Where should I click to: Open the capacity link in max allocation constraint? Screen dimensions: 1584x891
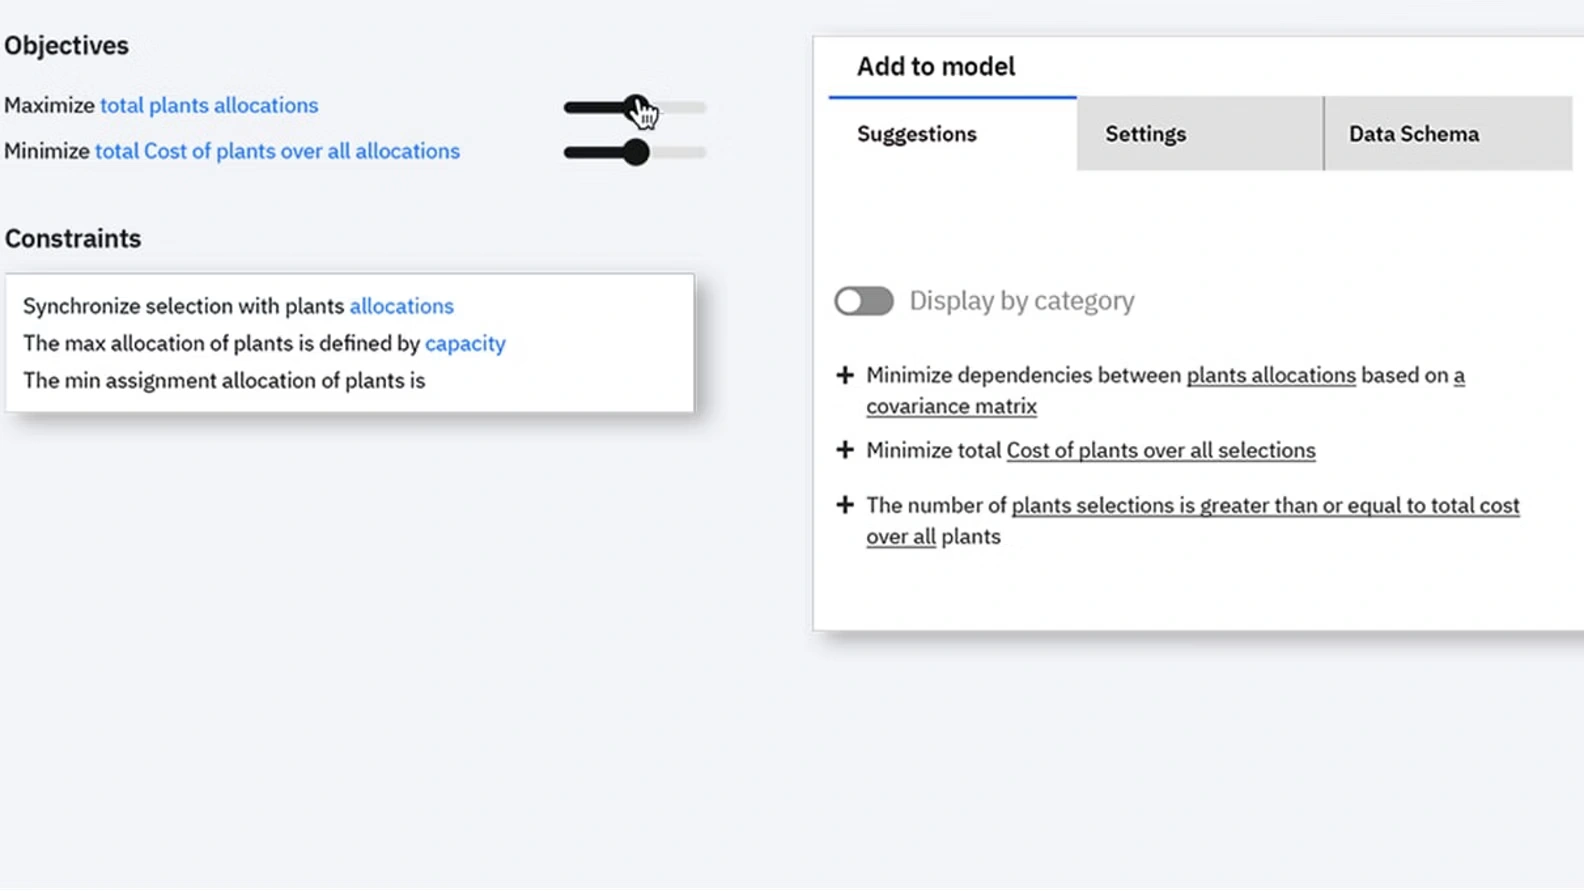[x=465, y=343]
